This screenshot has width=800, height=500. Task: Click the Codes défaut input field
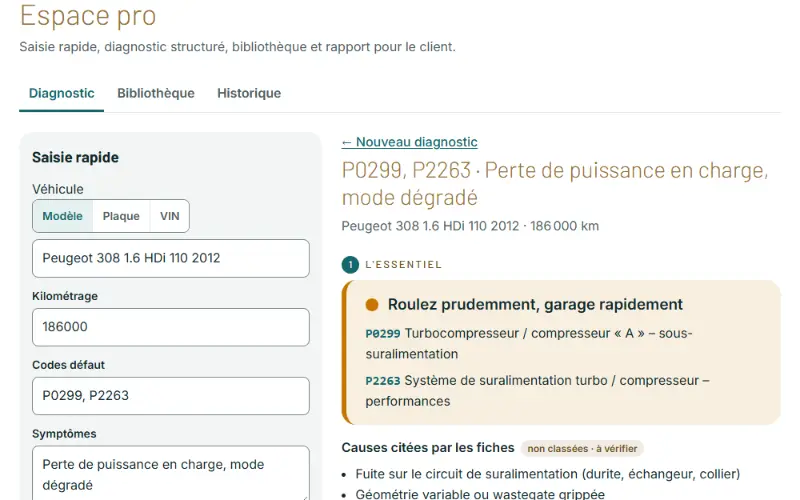point(170,396)
